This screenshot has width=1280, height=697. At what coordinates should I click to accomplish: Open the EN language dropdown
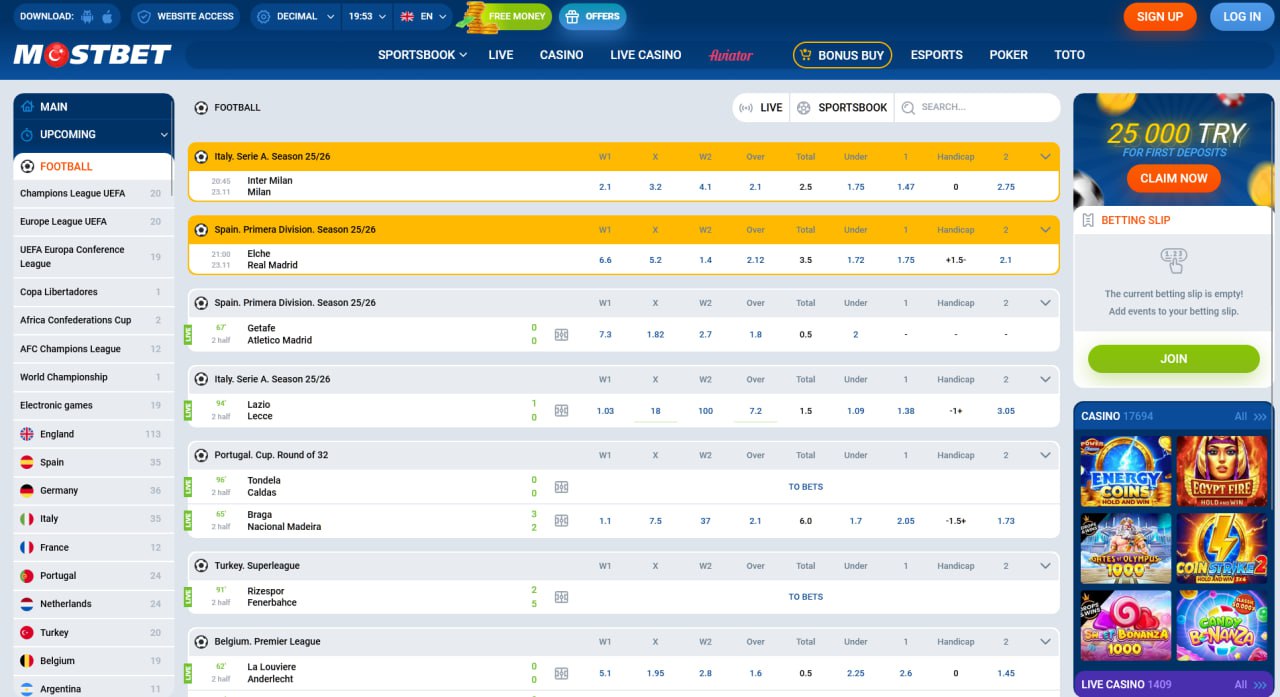click(x=423, y=17)
